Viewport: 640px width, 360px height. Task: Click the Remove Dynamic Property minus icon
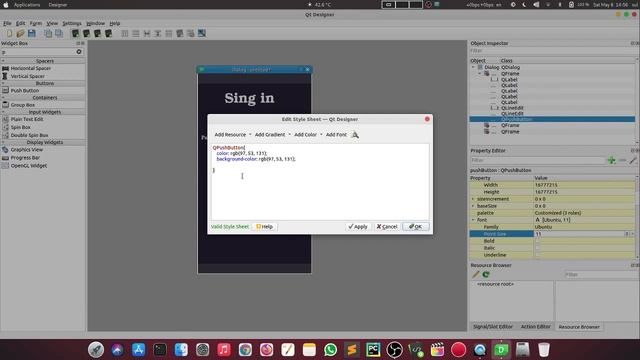click(x=622, y=160)
